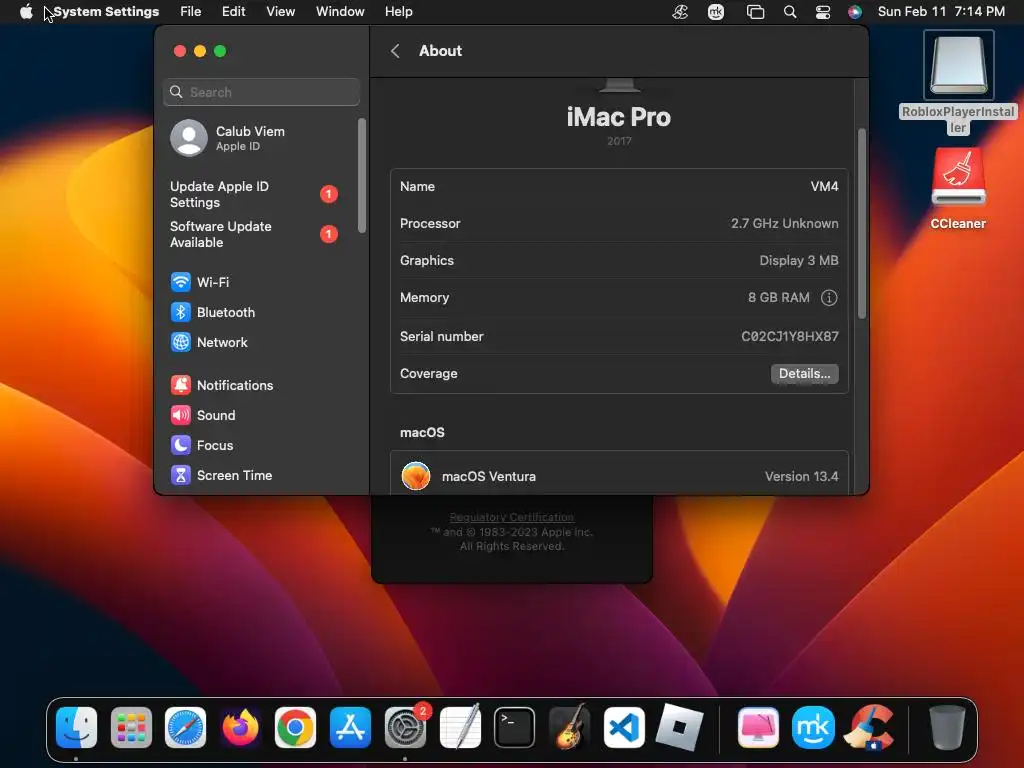The image size is (1024, 768).
Task: Open Terminal from the Dock
Action: click(x=515, y=727)
